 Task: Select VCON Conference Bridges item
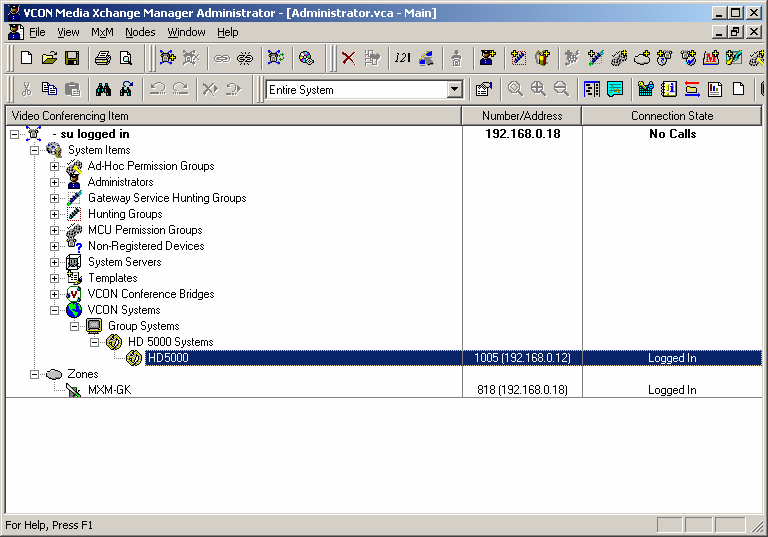point(151,294)
